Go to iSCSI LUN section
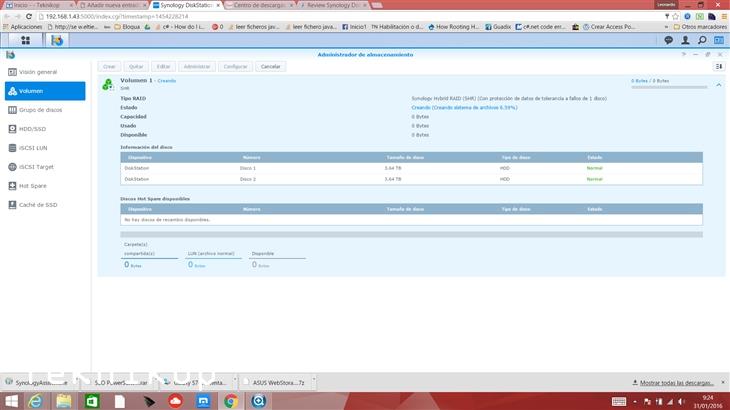The height and width of the screenshot is (410, 730). pos(35,148)
